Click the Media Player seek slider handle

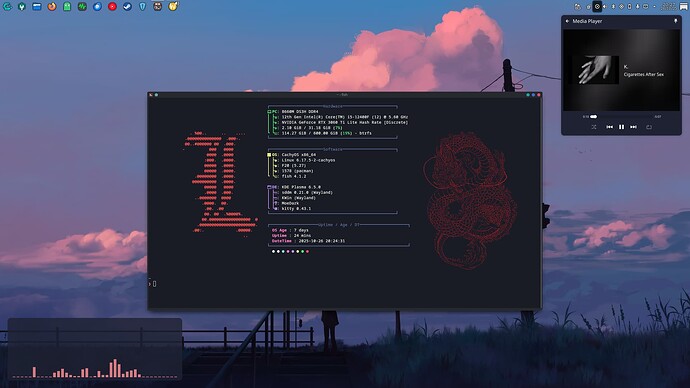594,117
